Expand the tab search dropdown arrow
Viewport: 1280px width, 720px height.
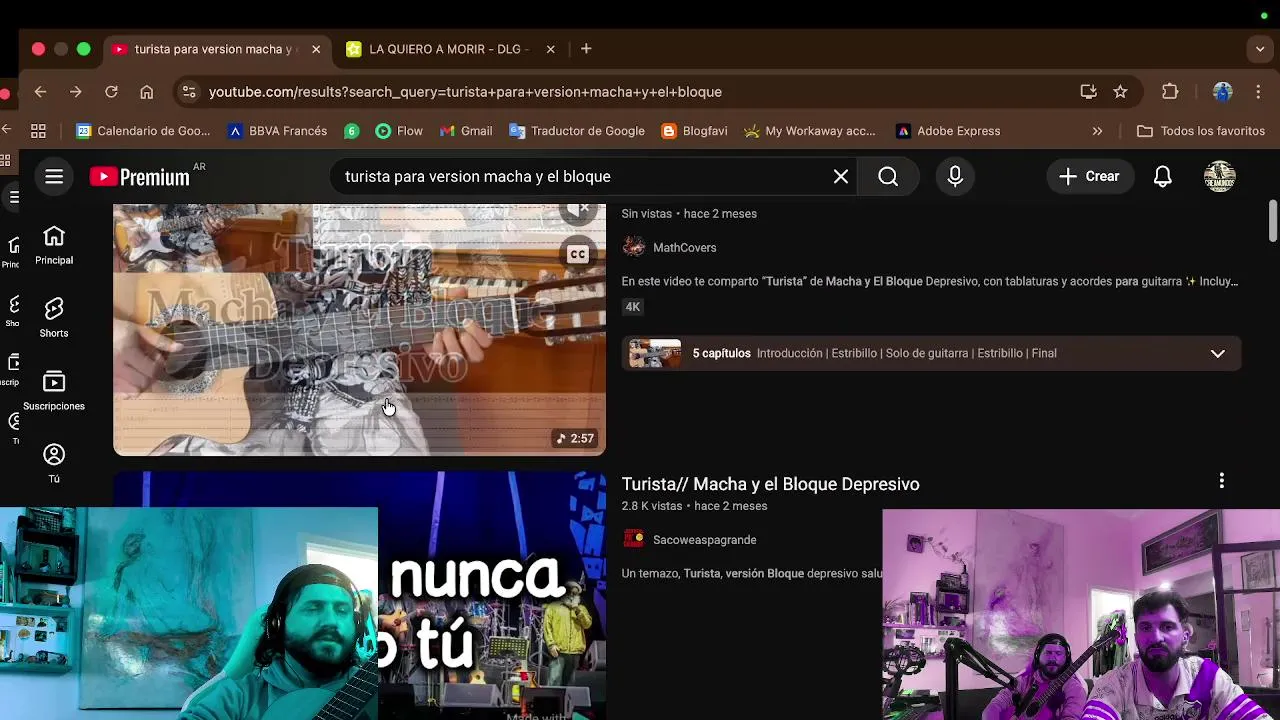(x=1260, y=49)
